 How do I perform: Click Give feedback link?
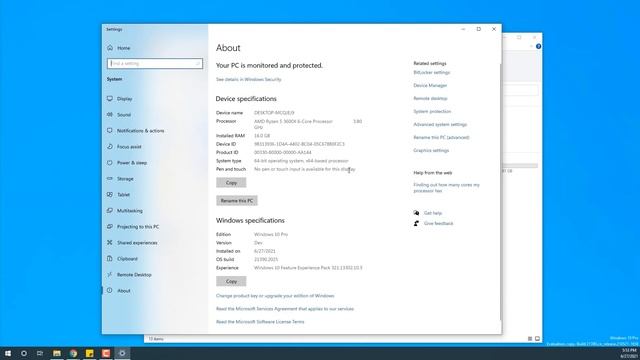tap(438, 224)
